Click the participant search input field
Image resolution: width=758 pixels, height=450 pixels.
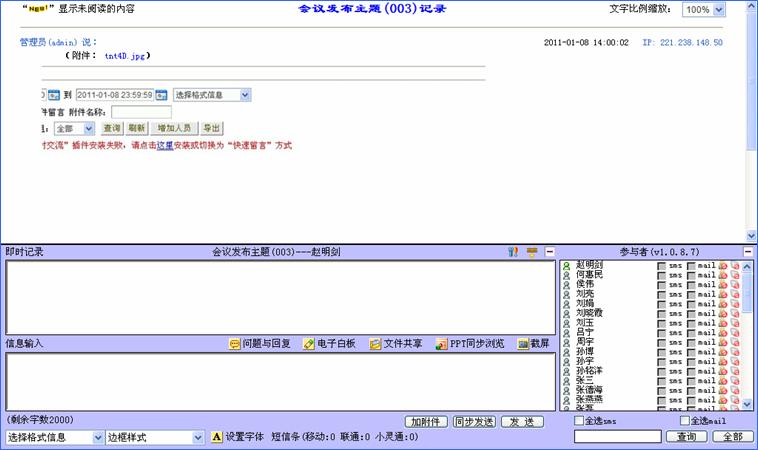point(617,437)
